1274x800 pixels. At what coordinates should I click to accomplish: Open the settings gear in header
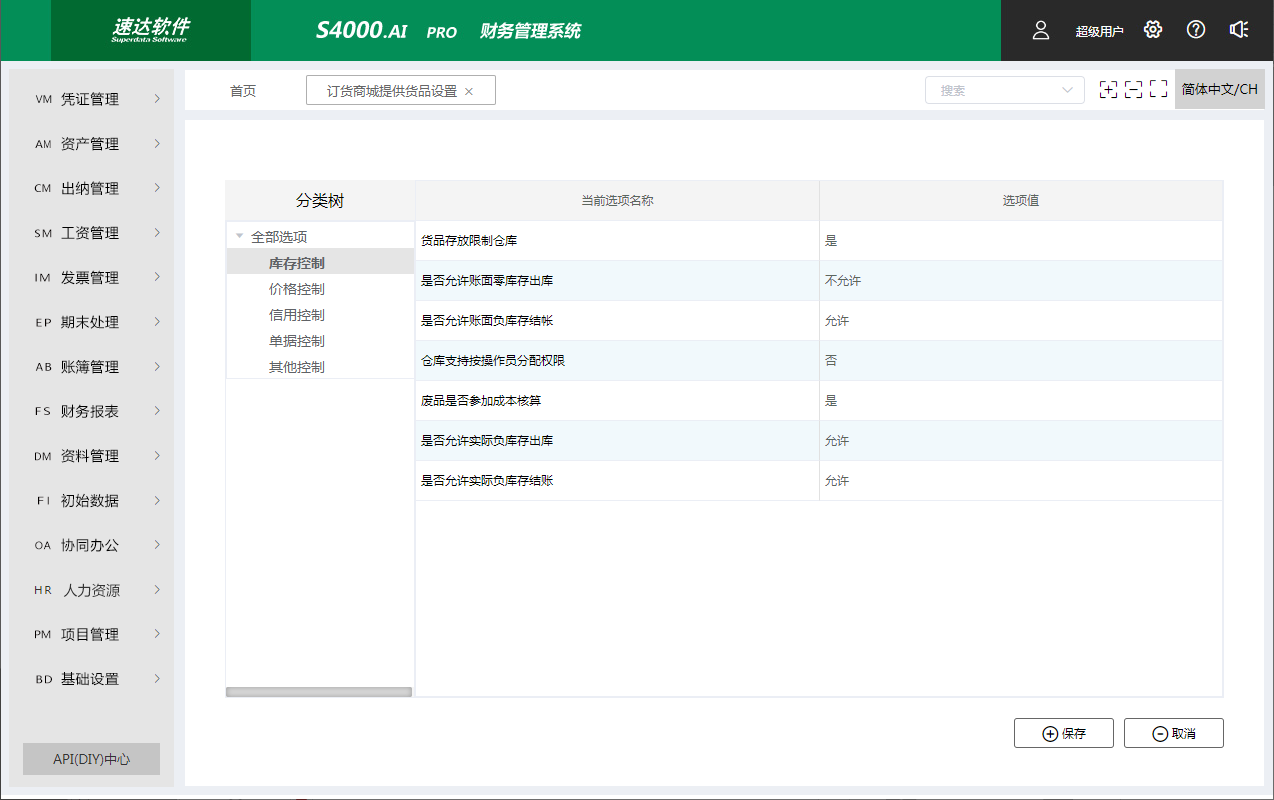click(1153, 30)
